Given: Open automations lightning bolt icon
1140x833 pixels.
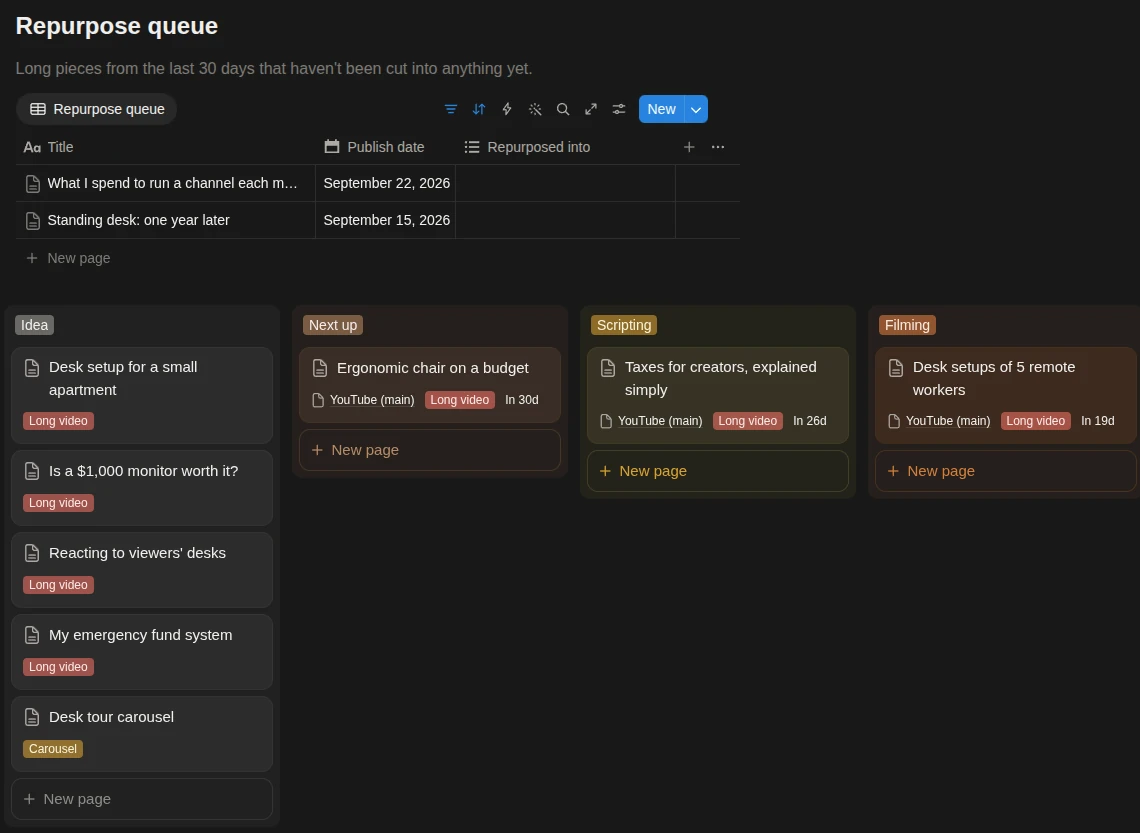Looking at the screenshot, I should pyautogui.click(x=507, y=109).
